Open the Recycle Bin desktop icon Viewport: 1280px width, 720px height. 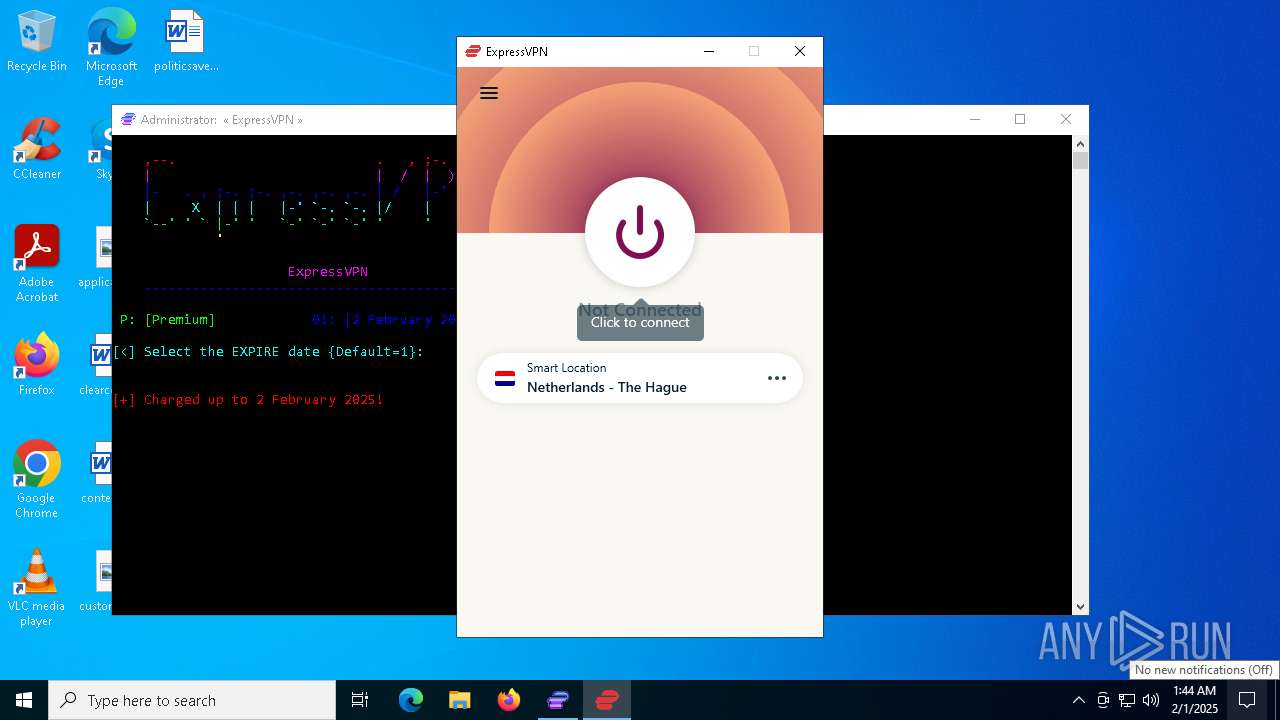[37, 41]
